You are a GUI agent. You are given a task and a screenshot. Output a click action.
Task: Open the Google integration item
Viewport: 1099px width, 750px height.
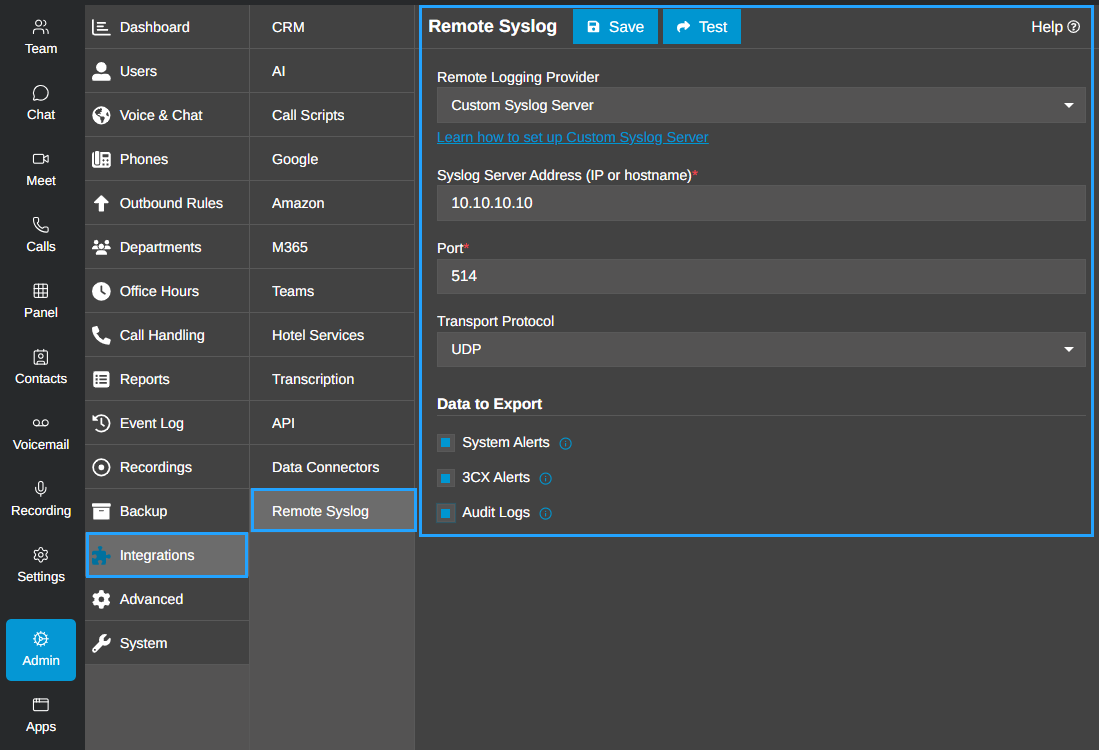(332, 159)
